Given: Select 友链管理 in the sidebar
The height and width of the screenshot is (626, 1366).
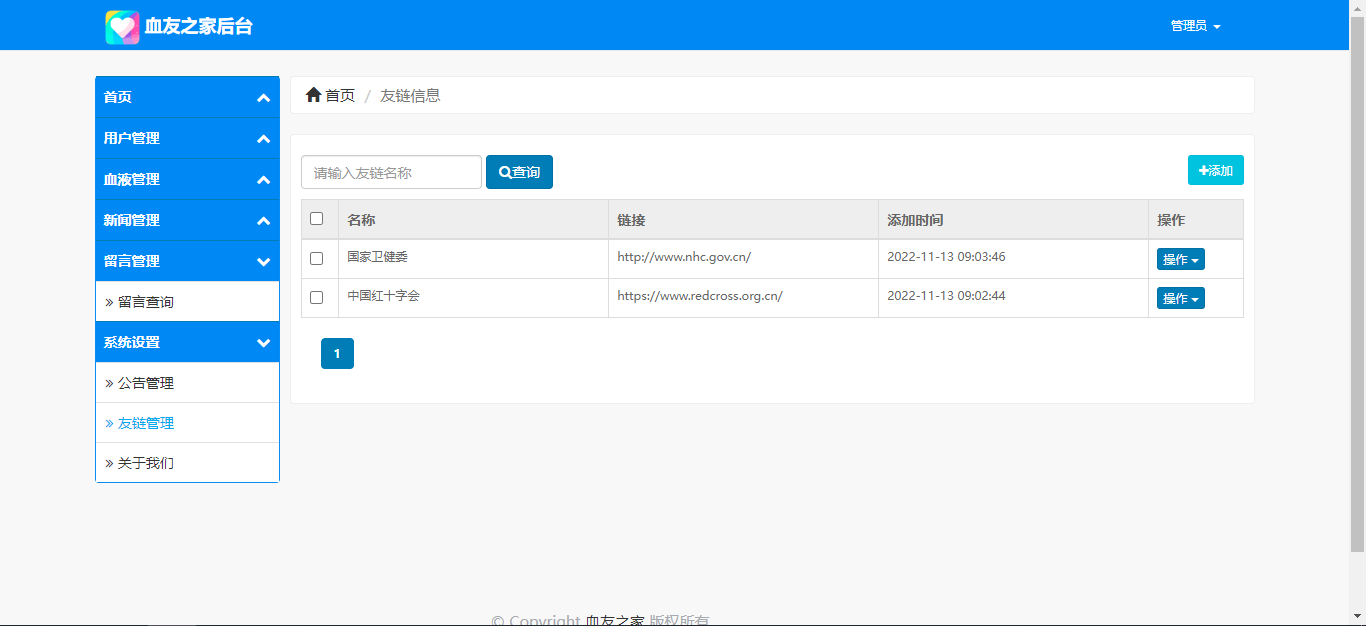Looking at the screenshot, I should [187, 423].
